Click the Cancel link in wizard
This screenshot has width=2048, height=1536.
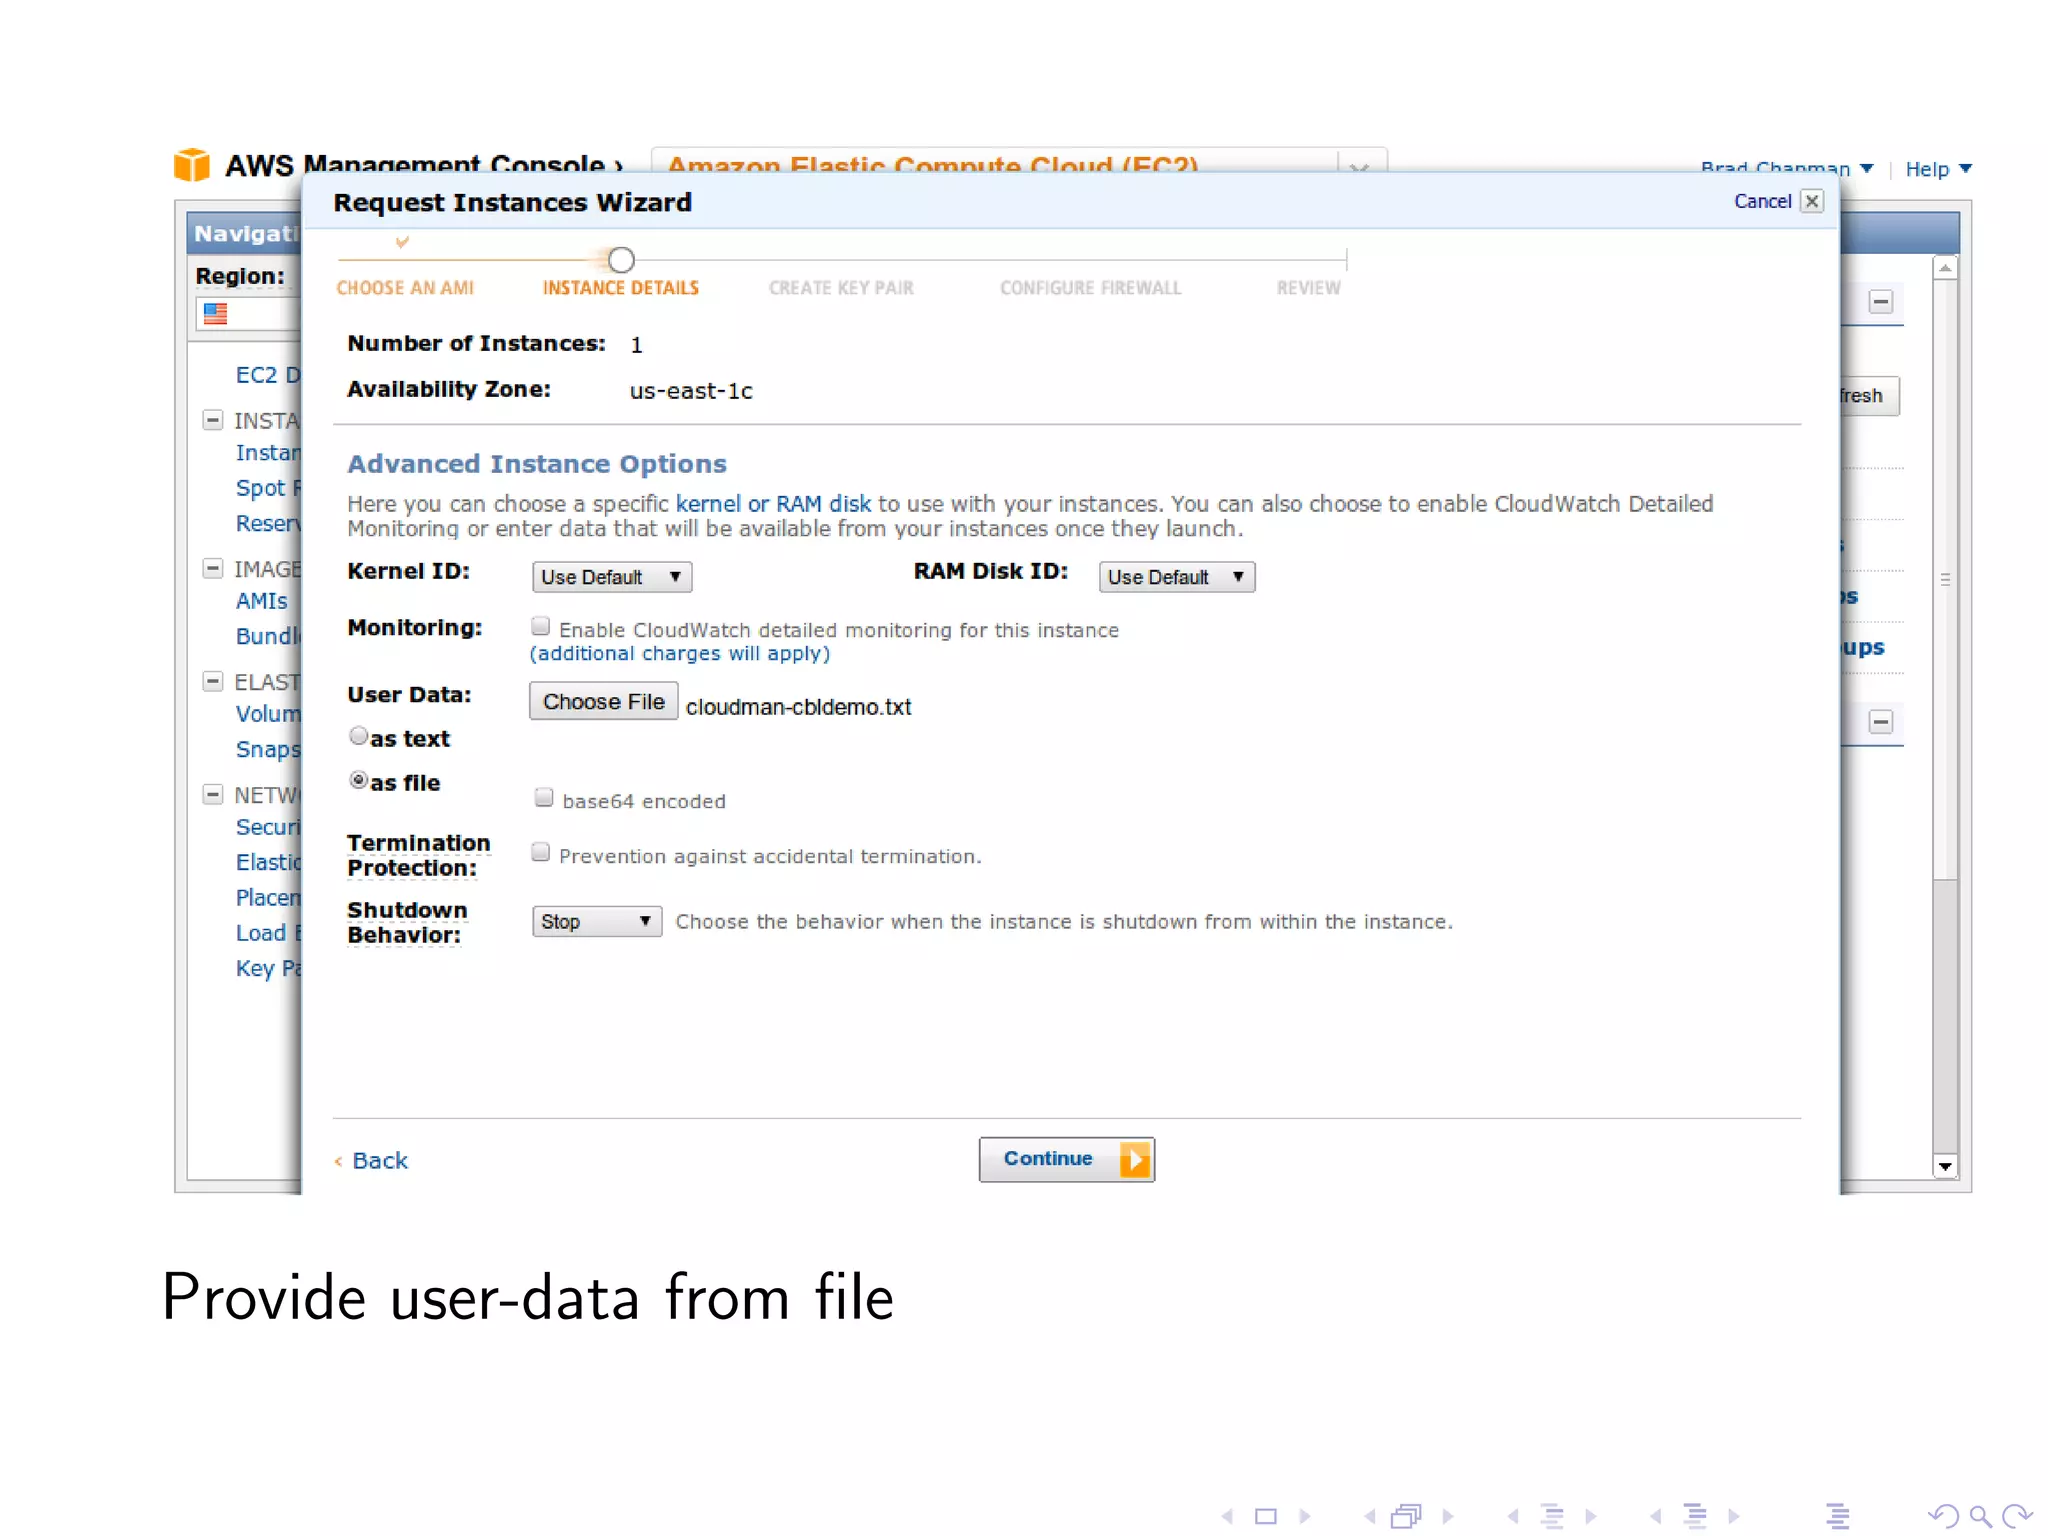[1762, 201]
